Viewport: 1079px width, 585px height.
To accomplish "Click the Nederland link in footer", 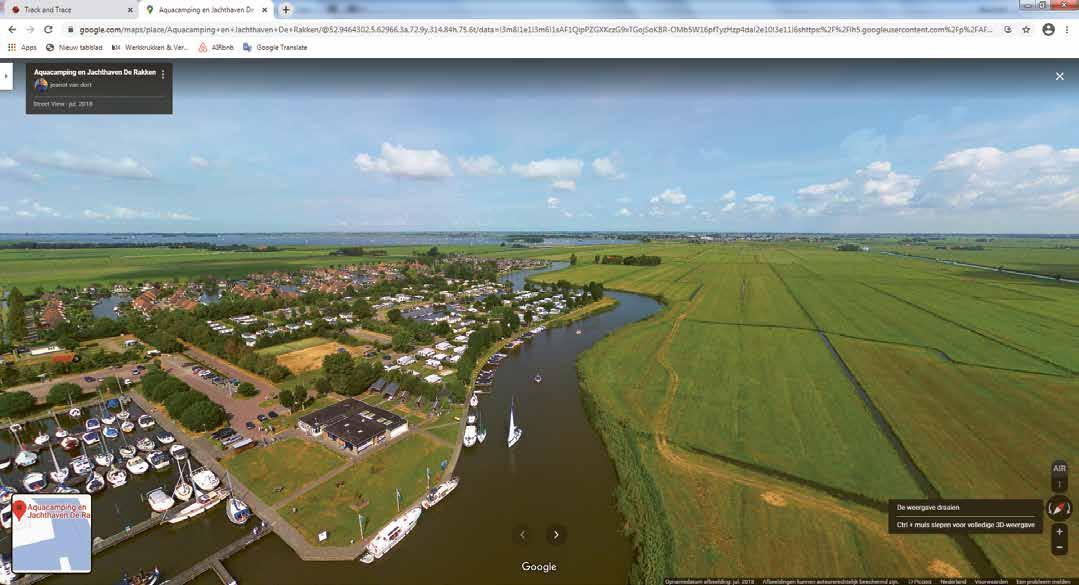I will pyautogui.click(x=953, y=582).
